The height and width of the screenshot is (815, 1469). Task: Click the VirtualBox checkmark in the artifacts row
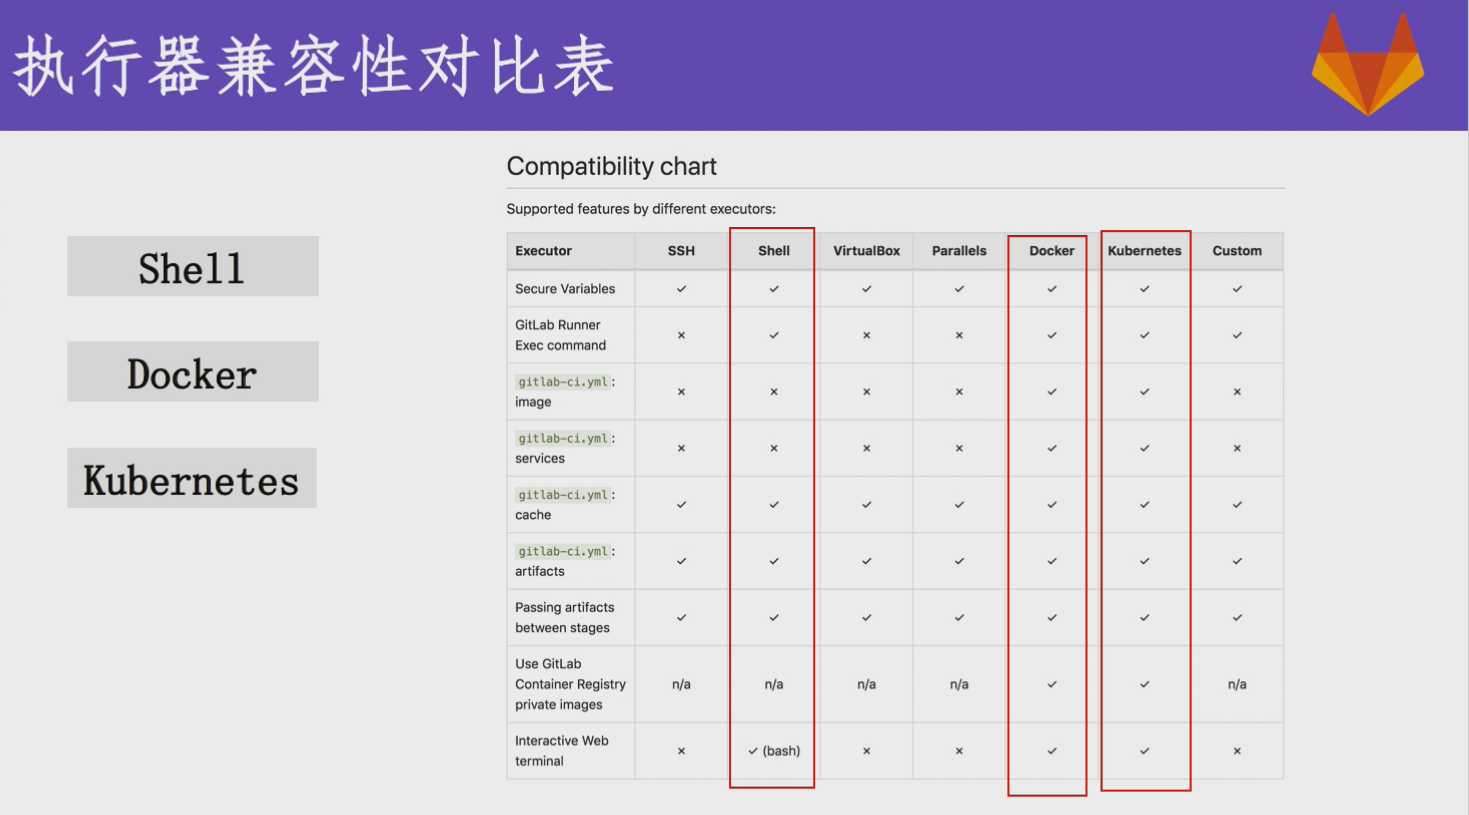tap(866, 561)
